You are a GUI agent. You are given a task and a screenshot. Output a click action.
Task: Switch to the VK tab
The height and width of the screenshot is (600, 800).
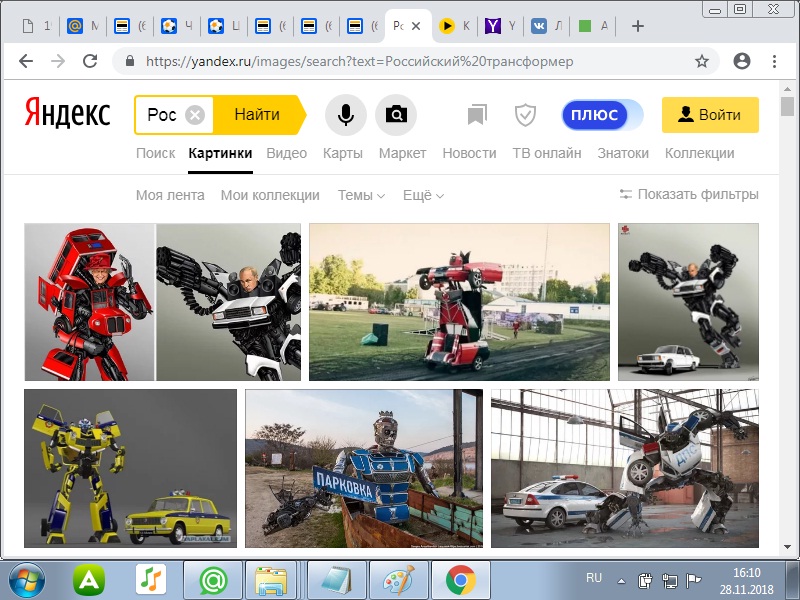[546, 26]
